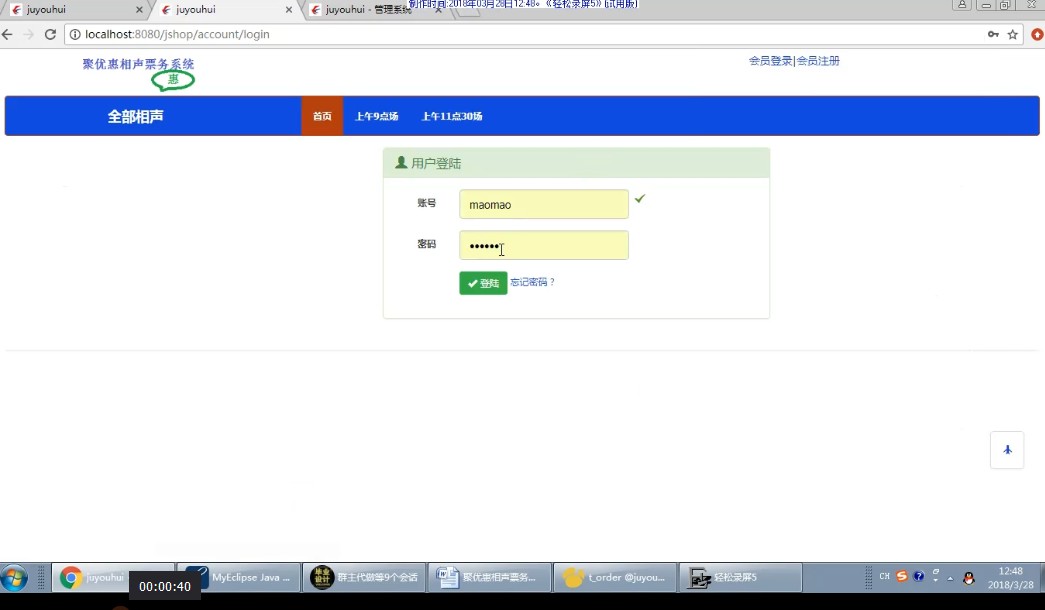Reload the page with refresh icon
The width and height of the screenshot is (1045, 610).
pos(50,34)
